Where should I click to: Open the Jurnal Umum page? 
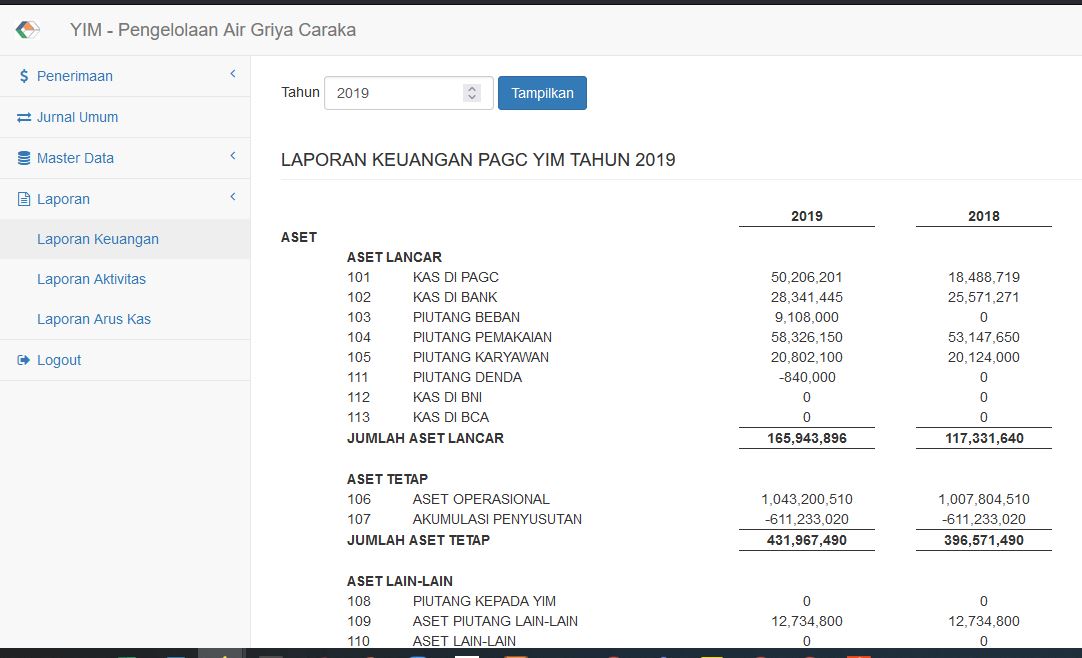(77, 117)
